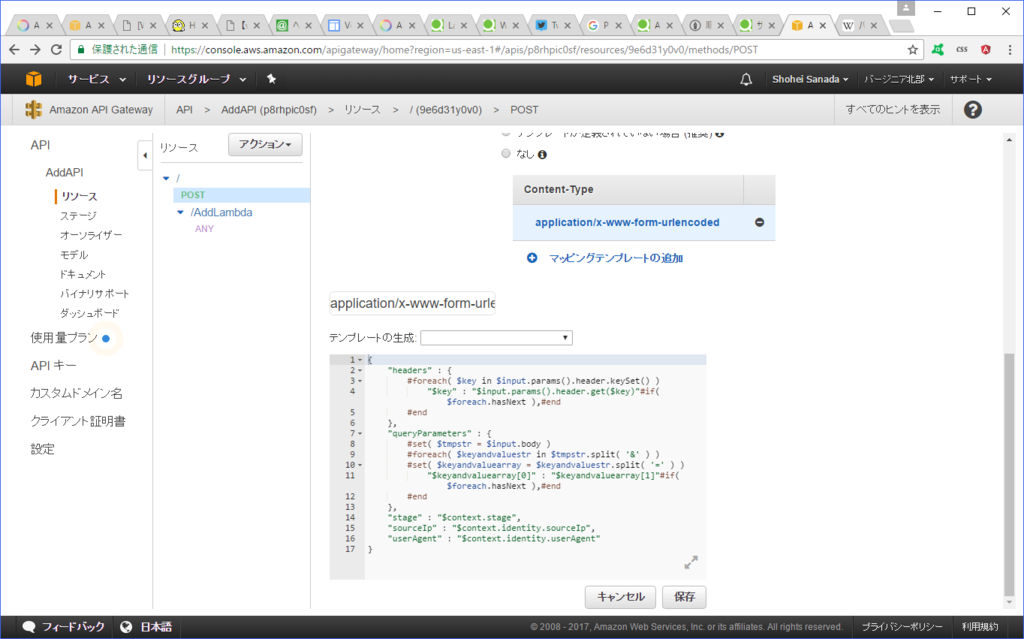
Task: Open the サービス dropdown menu
Action: [x=97, y=79]
